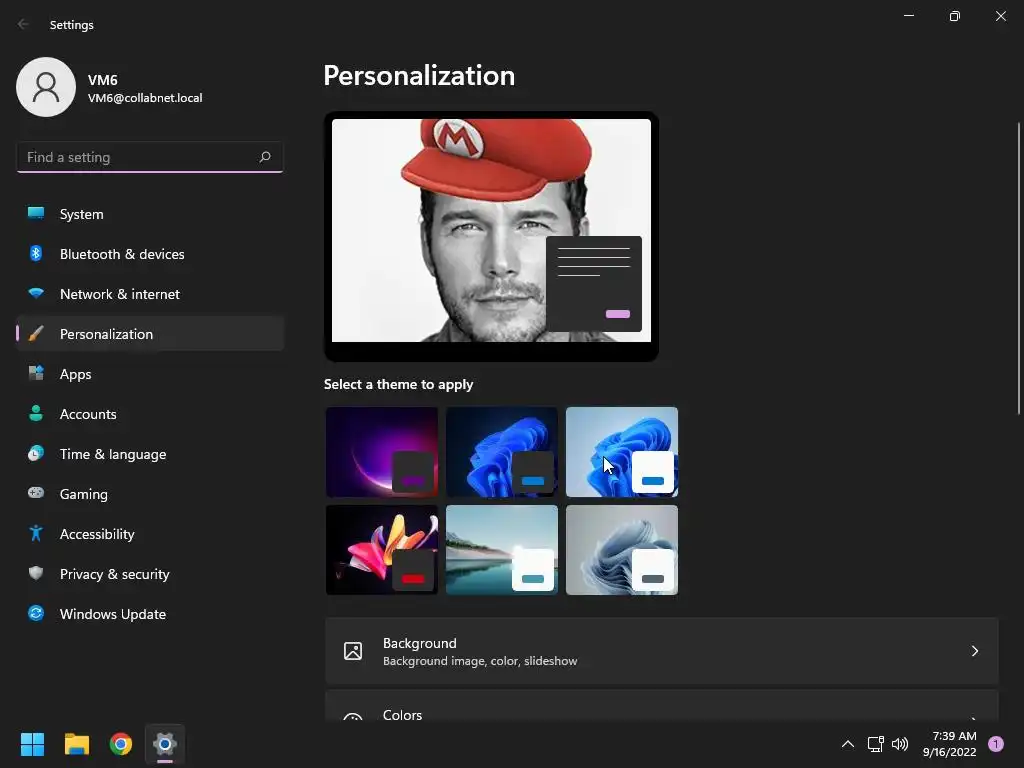Apply the lake Sunrise theme
Image resolution: width=1024 pixels, height=768 pixels.
tap(502, 550)
